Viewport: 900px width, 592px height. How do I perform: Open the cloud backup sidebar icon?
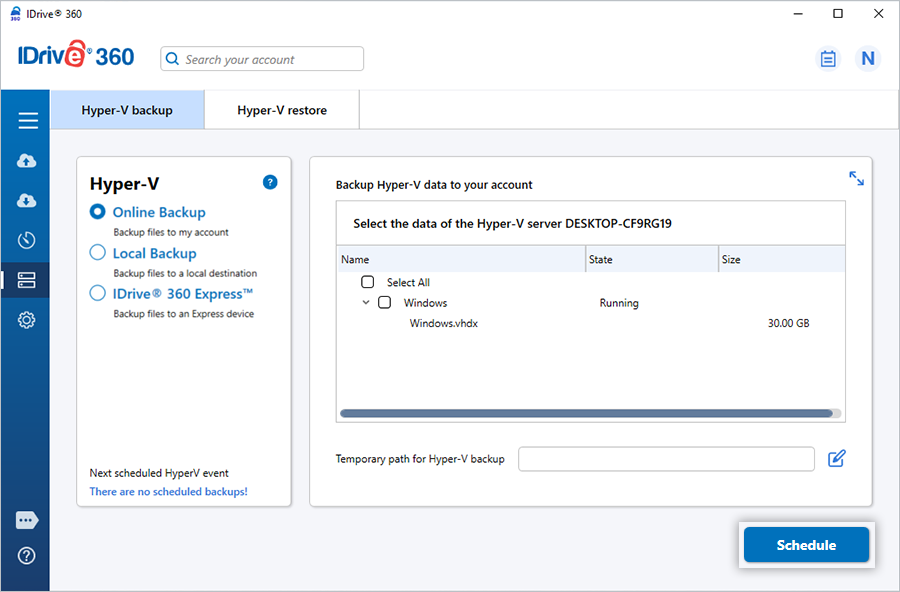(x=27, y=161)
